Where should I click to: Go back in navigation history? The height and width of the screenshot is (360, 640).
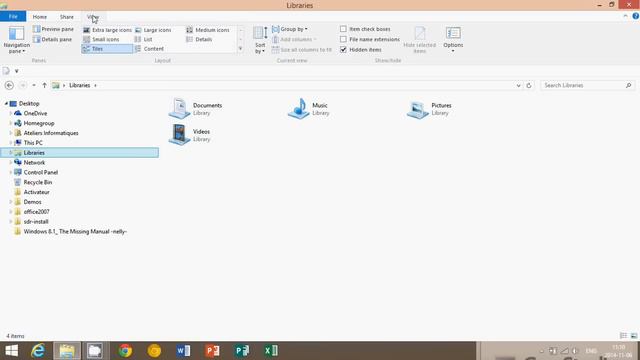tap(9, 85)
